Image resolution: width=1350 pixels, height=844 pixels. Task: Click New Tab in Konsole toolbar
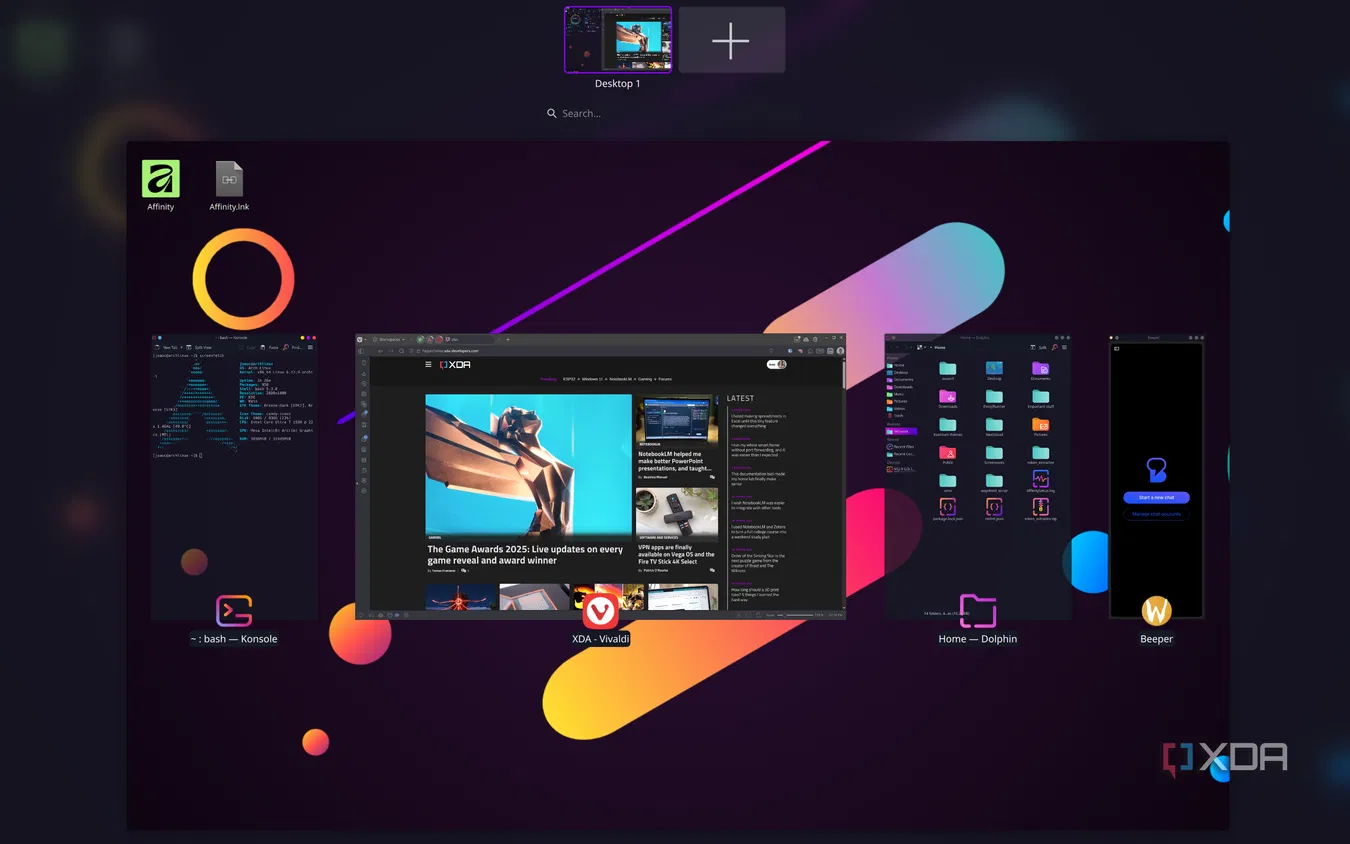[x=166, y=347]
